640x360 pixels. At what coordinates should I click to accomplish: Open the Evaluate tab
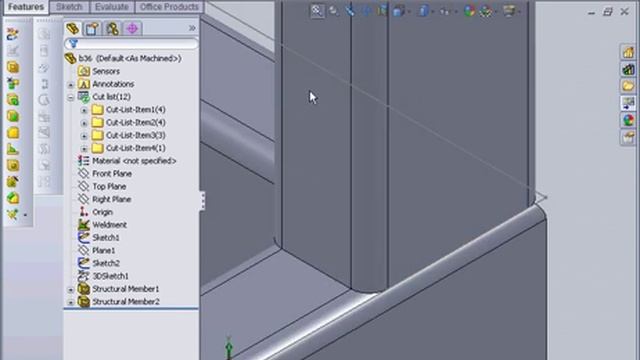111,7
